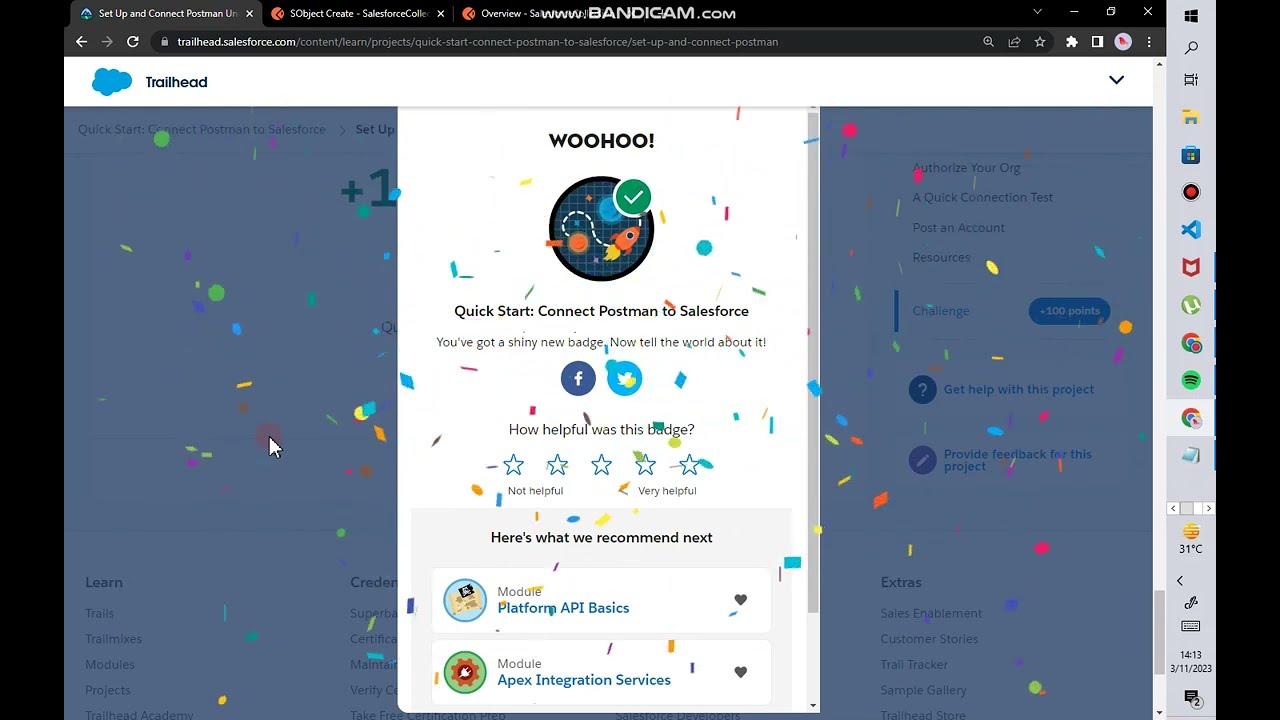
Task: Rate the badge one star
Action: (x=513, y=465)
